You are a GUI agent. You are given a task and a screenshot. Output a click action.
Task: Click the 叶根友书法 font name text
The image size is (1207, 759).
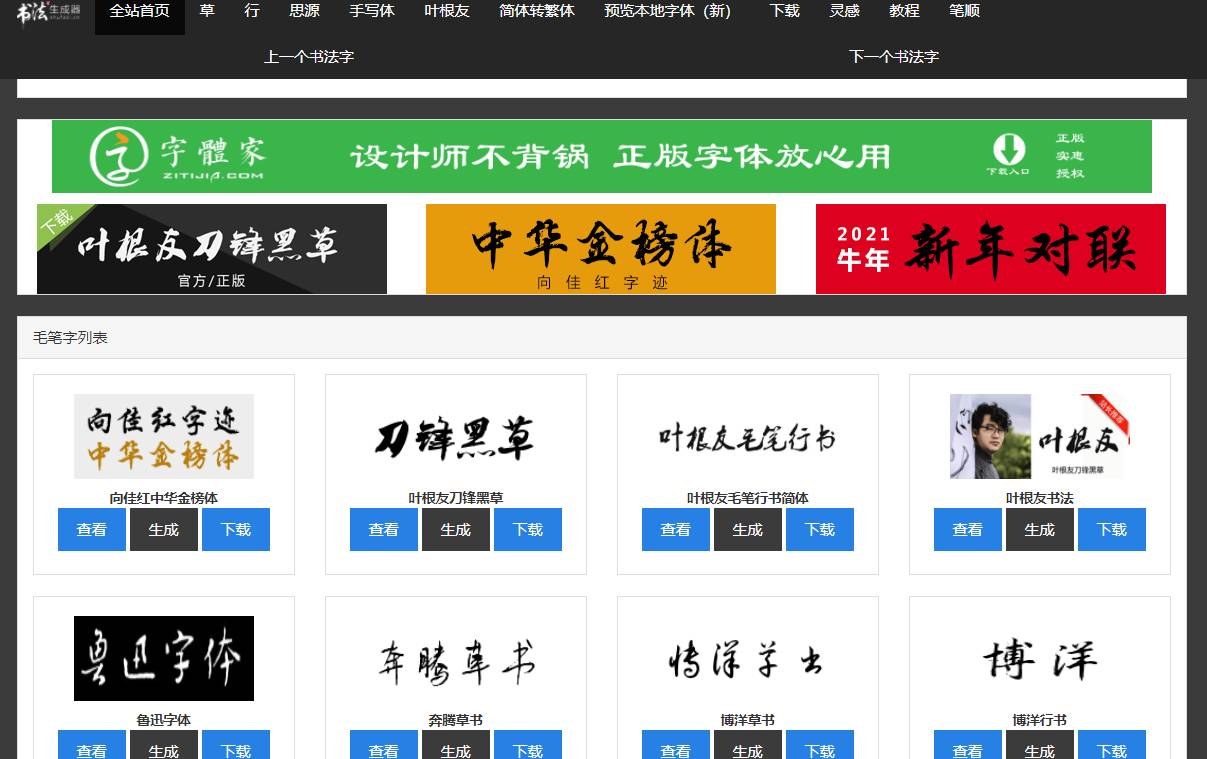(x=1040, y=498)
